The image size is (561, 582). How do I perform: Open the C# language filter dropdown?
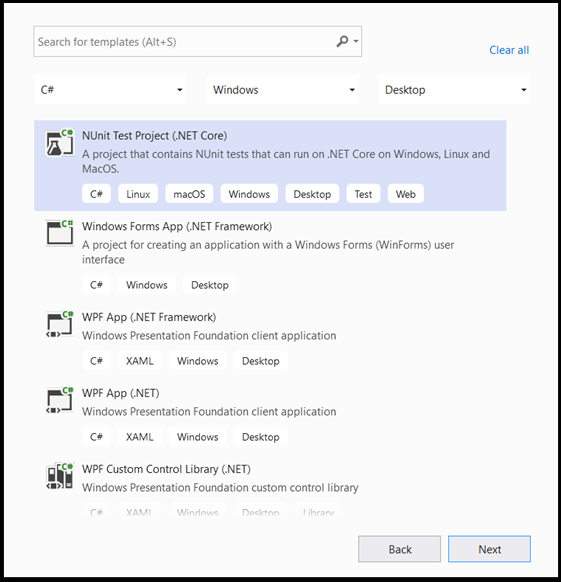coord(110,90)
